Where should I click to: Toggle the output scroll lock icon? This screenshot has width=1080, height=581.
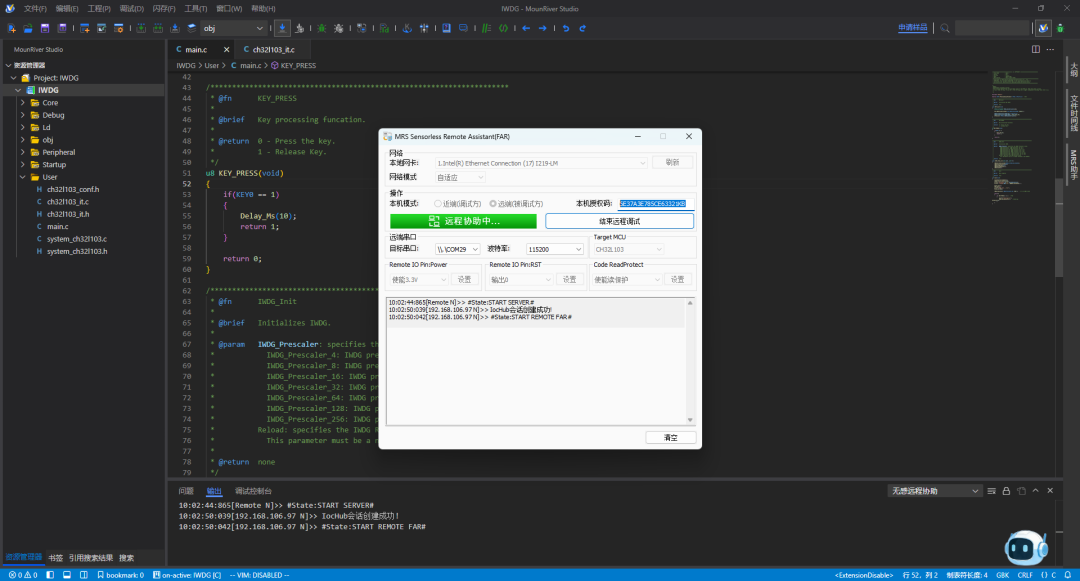[x=1006, y=491]
